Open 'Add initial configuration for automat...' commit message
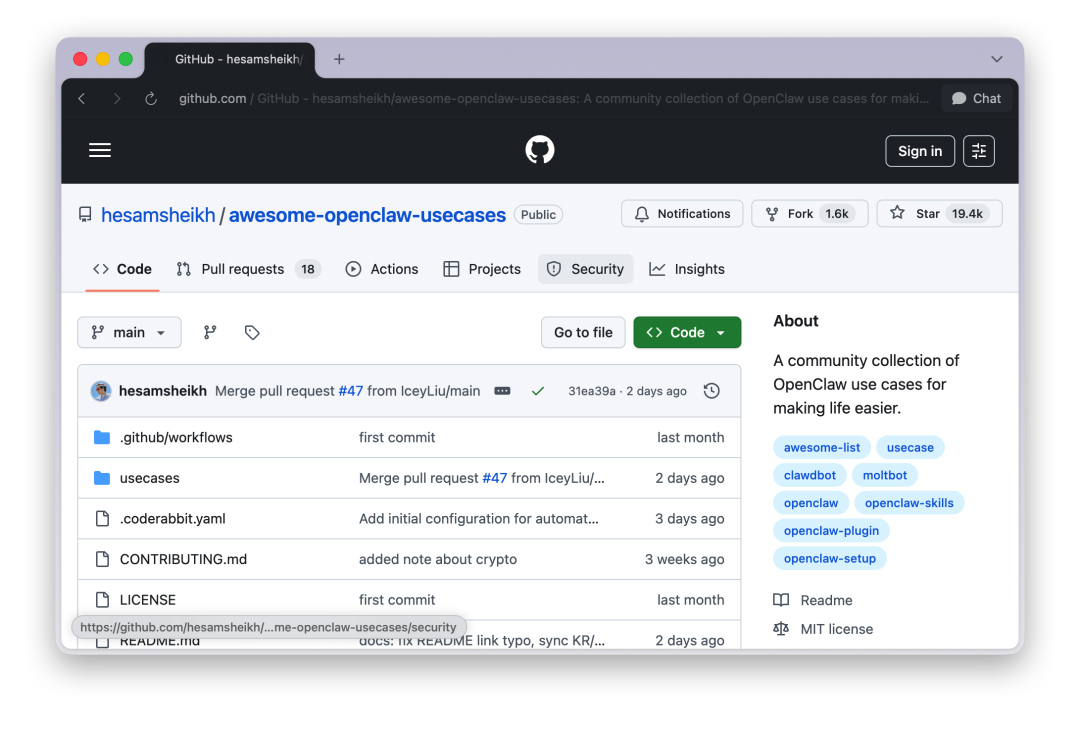 coord(479,518)
